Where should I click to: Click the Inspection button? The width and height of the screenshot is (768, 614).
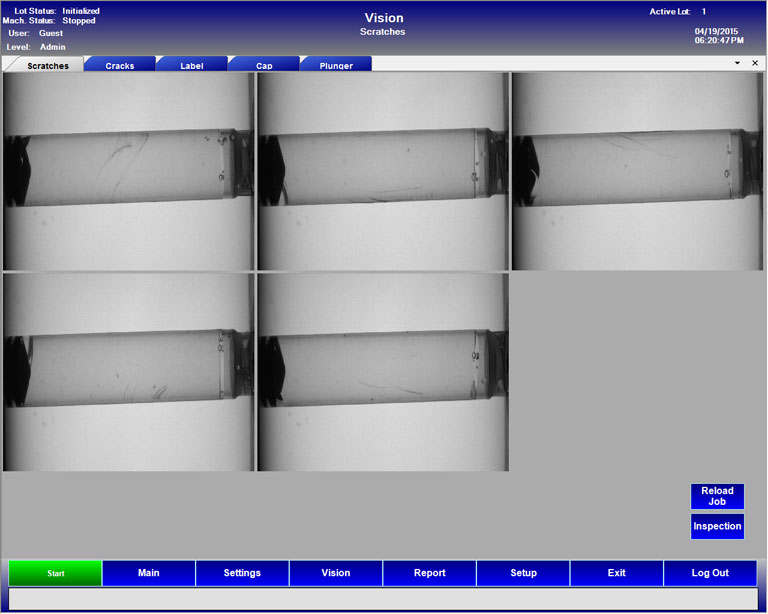(x=717, y=526)
